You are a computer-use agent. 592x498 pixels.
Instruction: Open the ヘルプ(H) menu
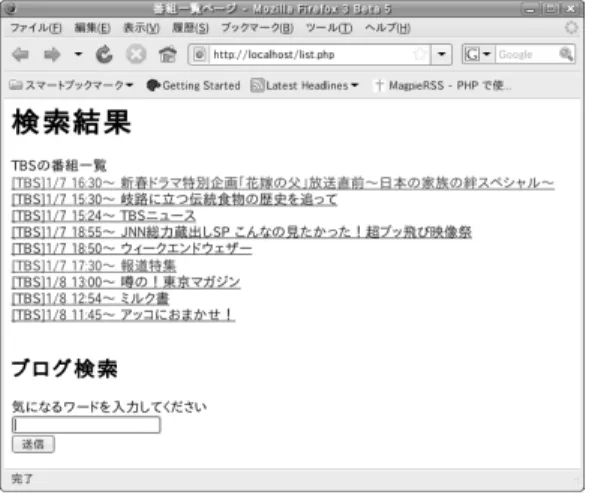coord(388,28)
